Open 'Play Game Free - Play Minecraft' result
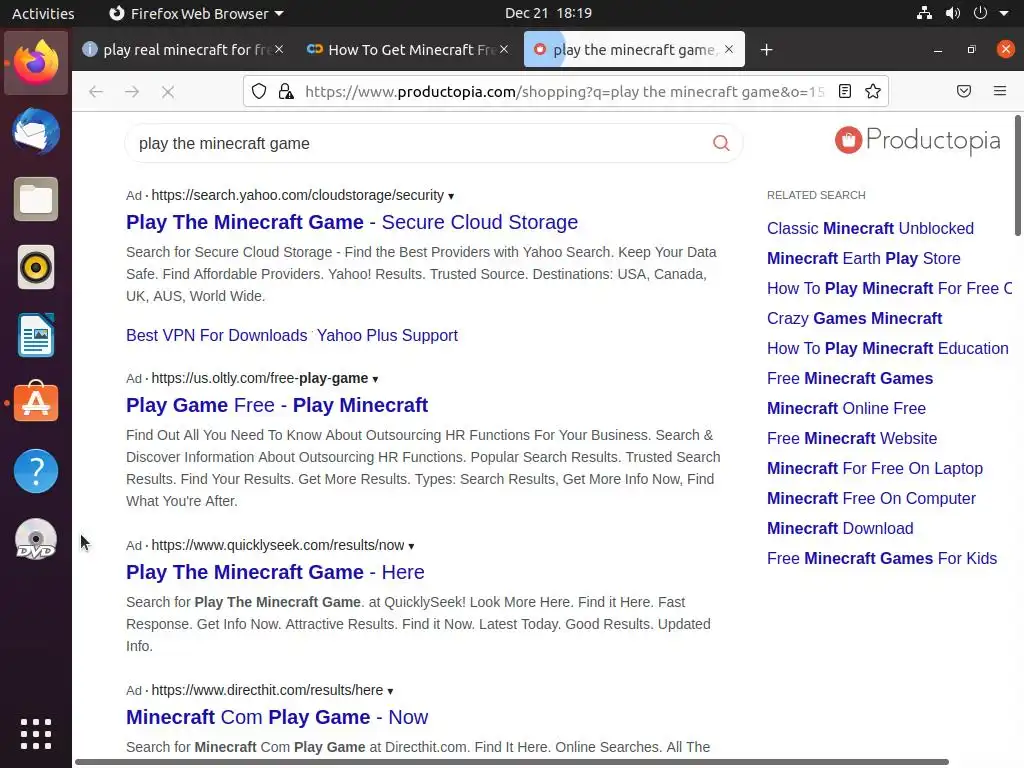This screenshot has height=768, width=1024. (277, 405)
